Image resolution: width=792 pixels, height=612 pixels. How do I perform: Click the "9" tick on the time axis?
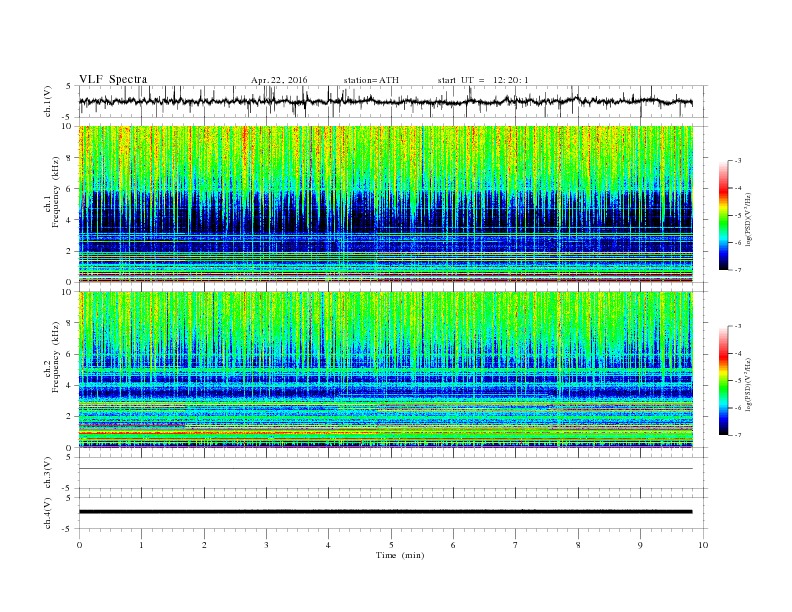640,545
